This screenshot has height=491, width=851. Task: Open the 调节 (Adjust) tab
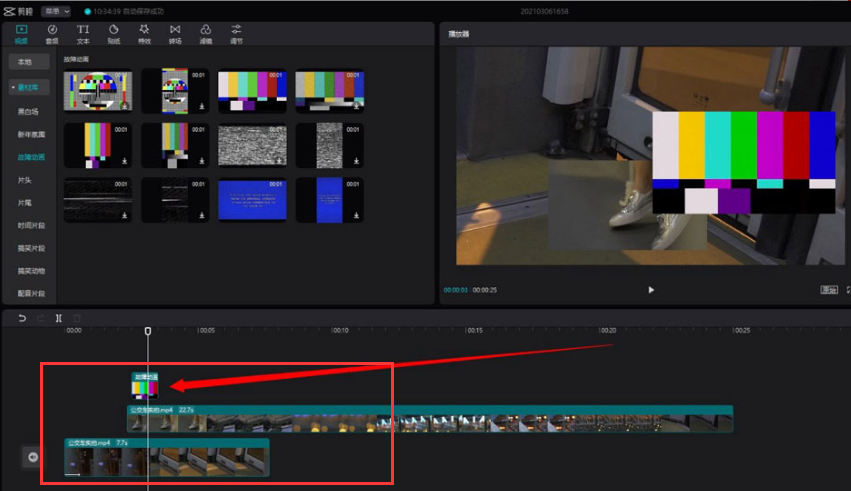click(236, 34)
